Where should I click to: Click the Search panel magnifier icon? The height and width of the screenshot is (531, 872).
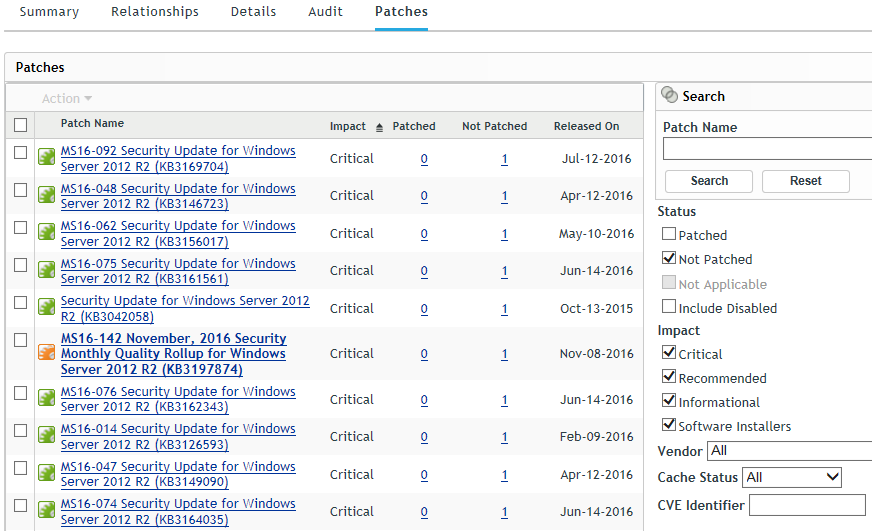[669, 95]
